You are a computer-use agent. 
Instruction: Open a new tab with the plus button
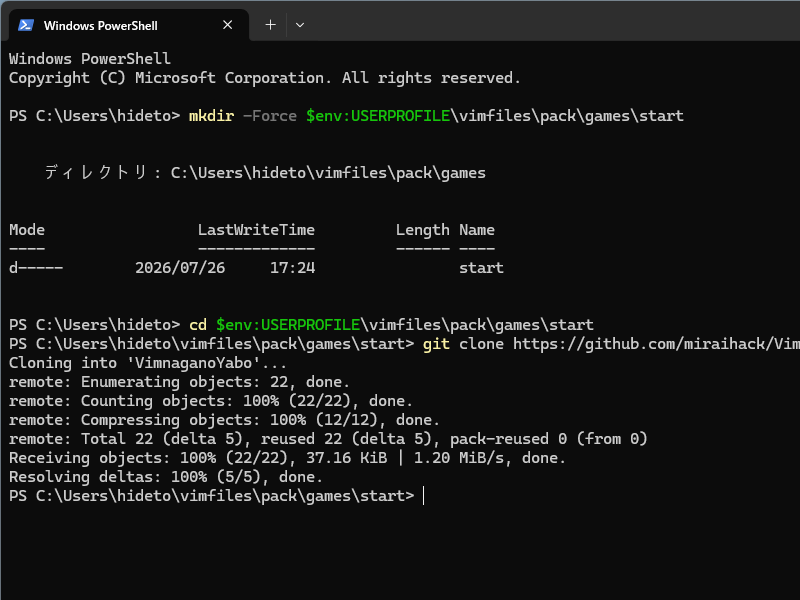[x=270, y=25]
